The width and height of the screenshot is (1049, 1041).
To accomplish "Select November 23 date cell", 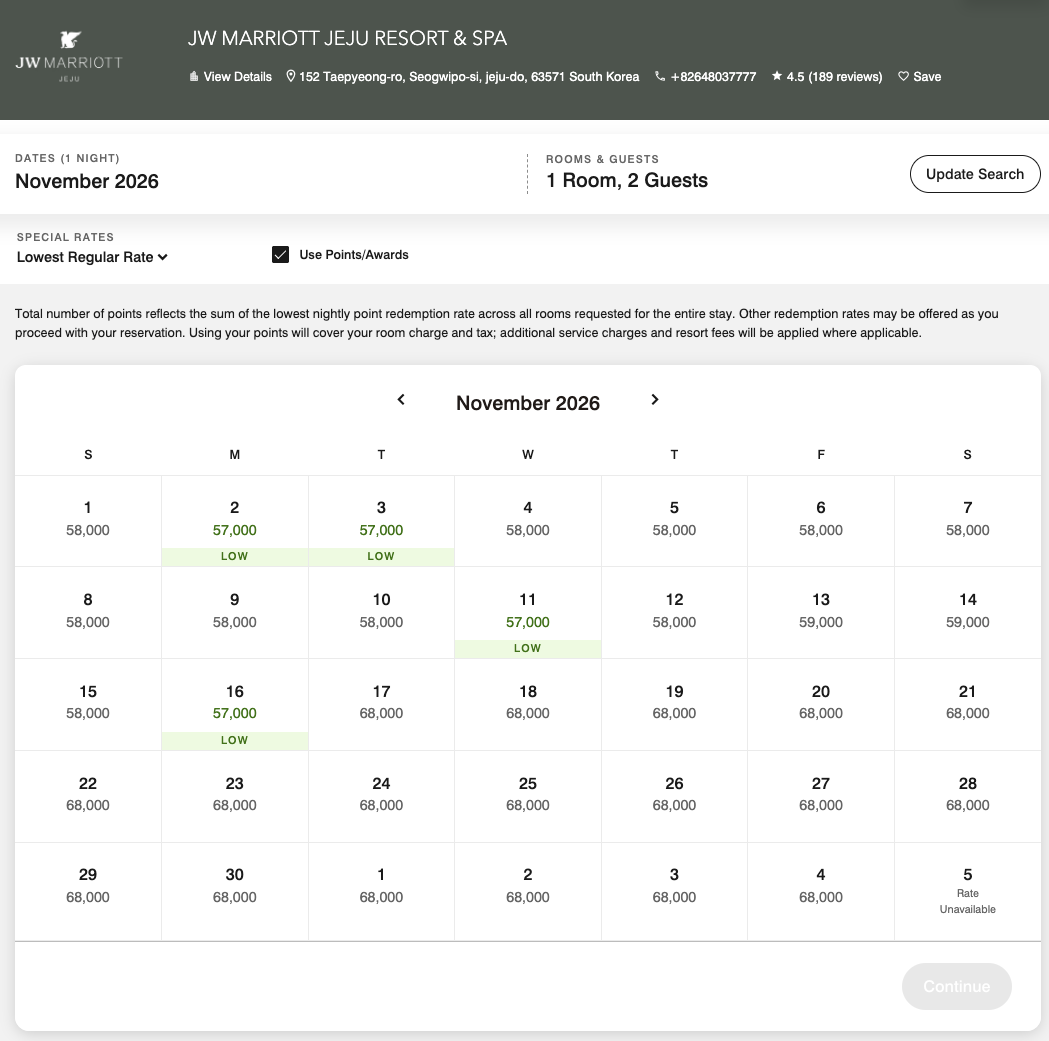I will point(235,796).
